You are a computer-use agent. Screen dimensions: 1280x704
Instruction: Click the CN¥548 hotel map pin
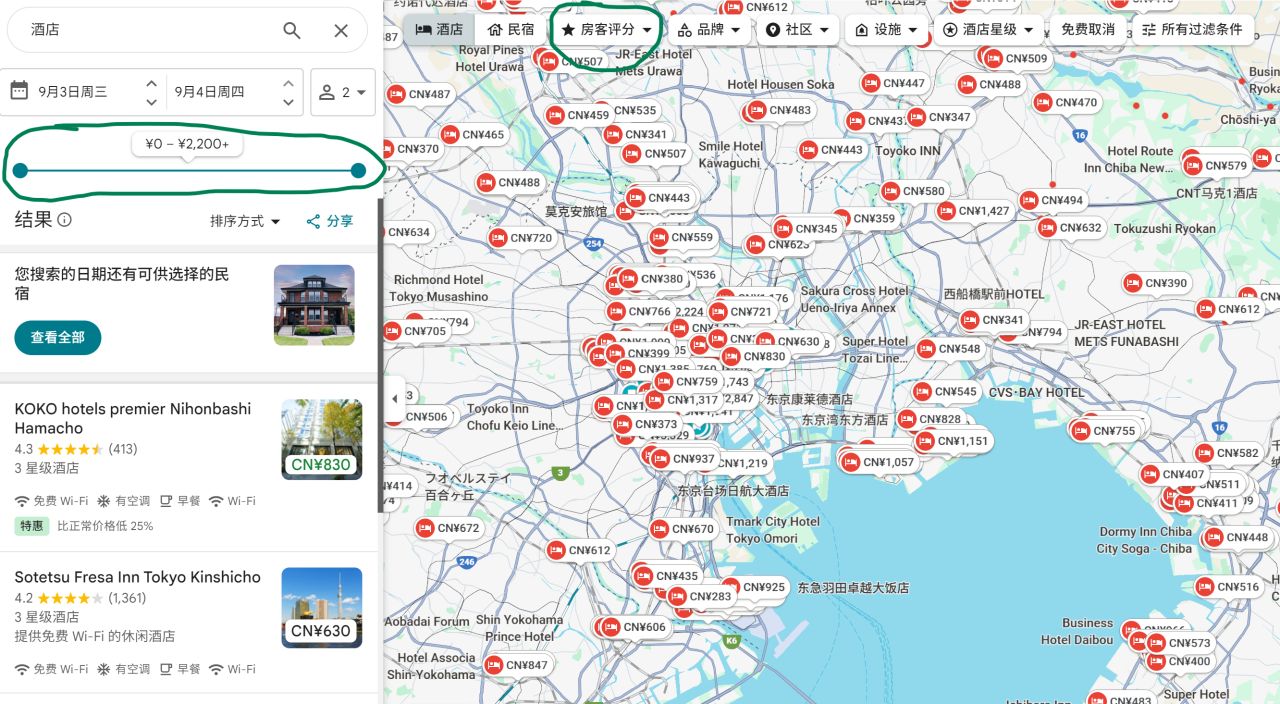(x=950, y=349)
